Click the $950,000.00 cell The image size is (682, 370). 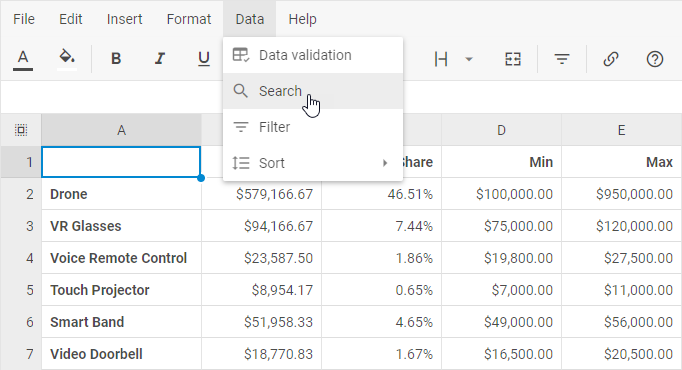click(x=622, y=194)
